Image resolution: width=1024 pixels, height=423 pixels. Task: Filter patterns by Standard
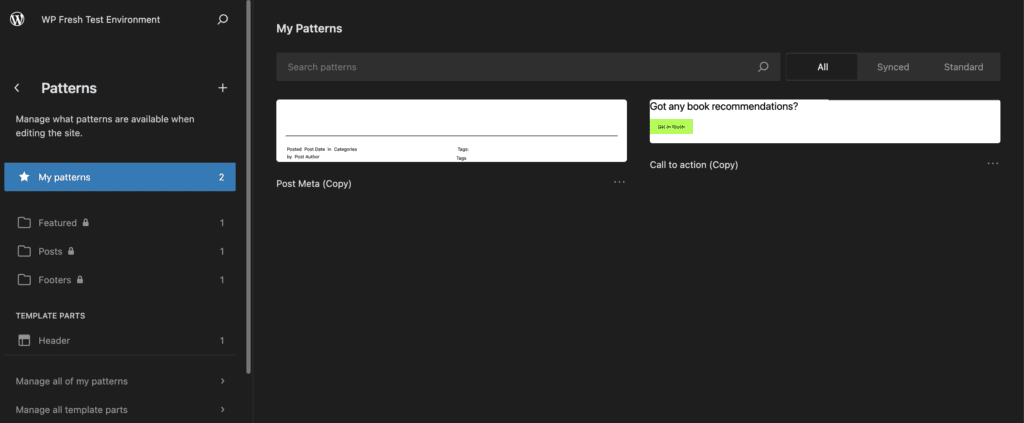[963, 67]
